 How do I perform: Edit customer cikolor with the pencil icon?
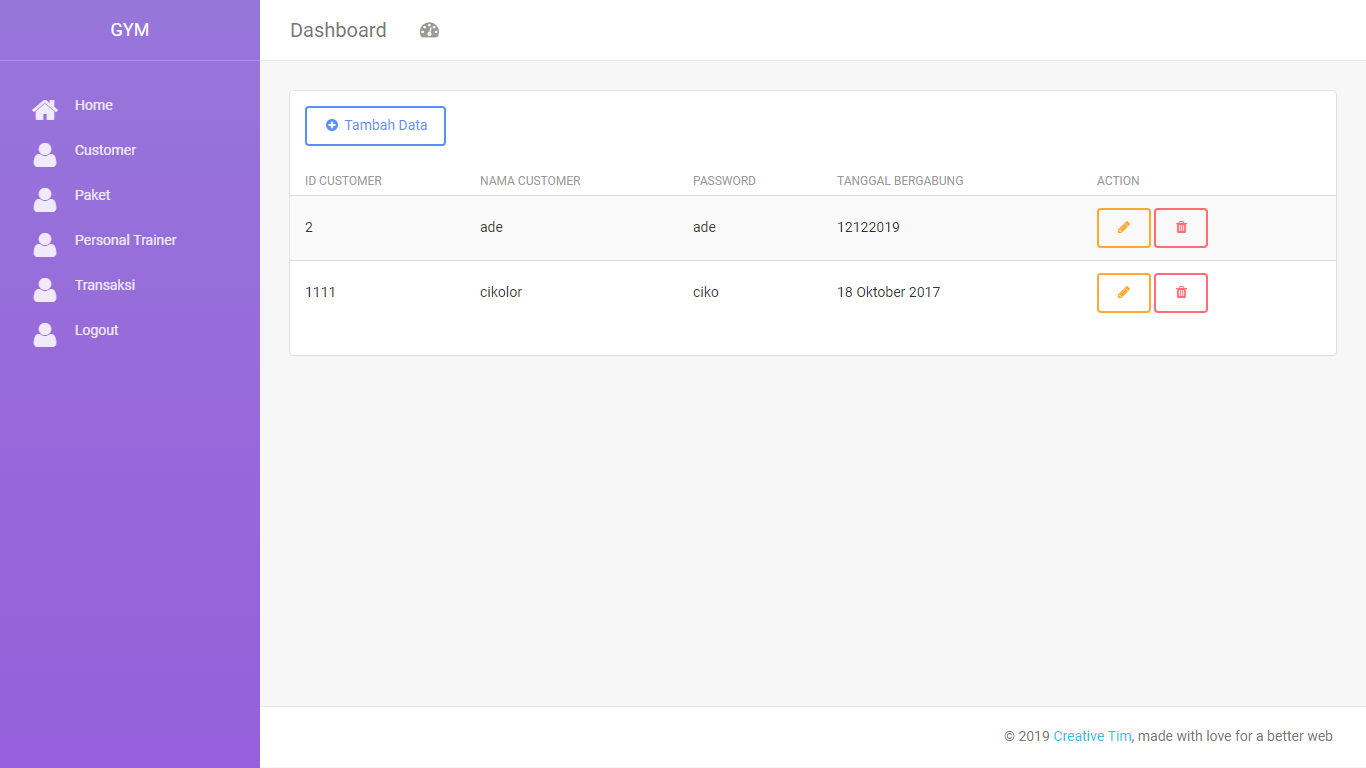click(1123, 293)
